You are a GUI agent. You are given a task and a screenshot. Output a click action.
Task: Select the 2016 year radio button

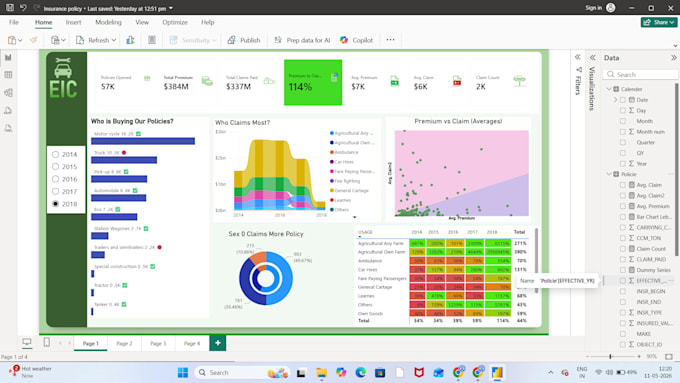pyautogui.click(x=56, y=179)
